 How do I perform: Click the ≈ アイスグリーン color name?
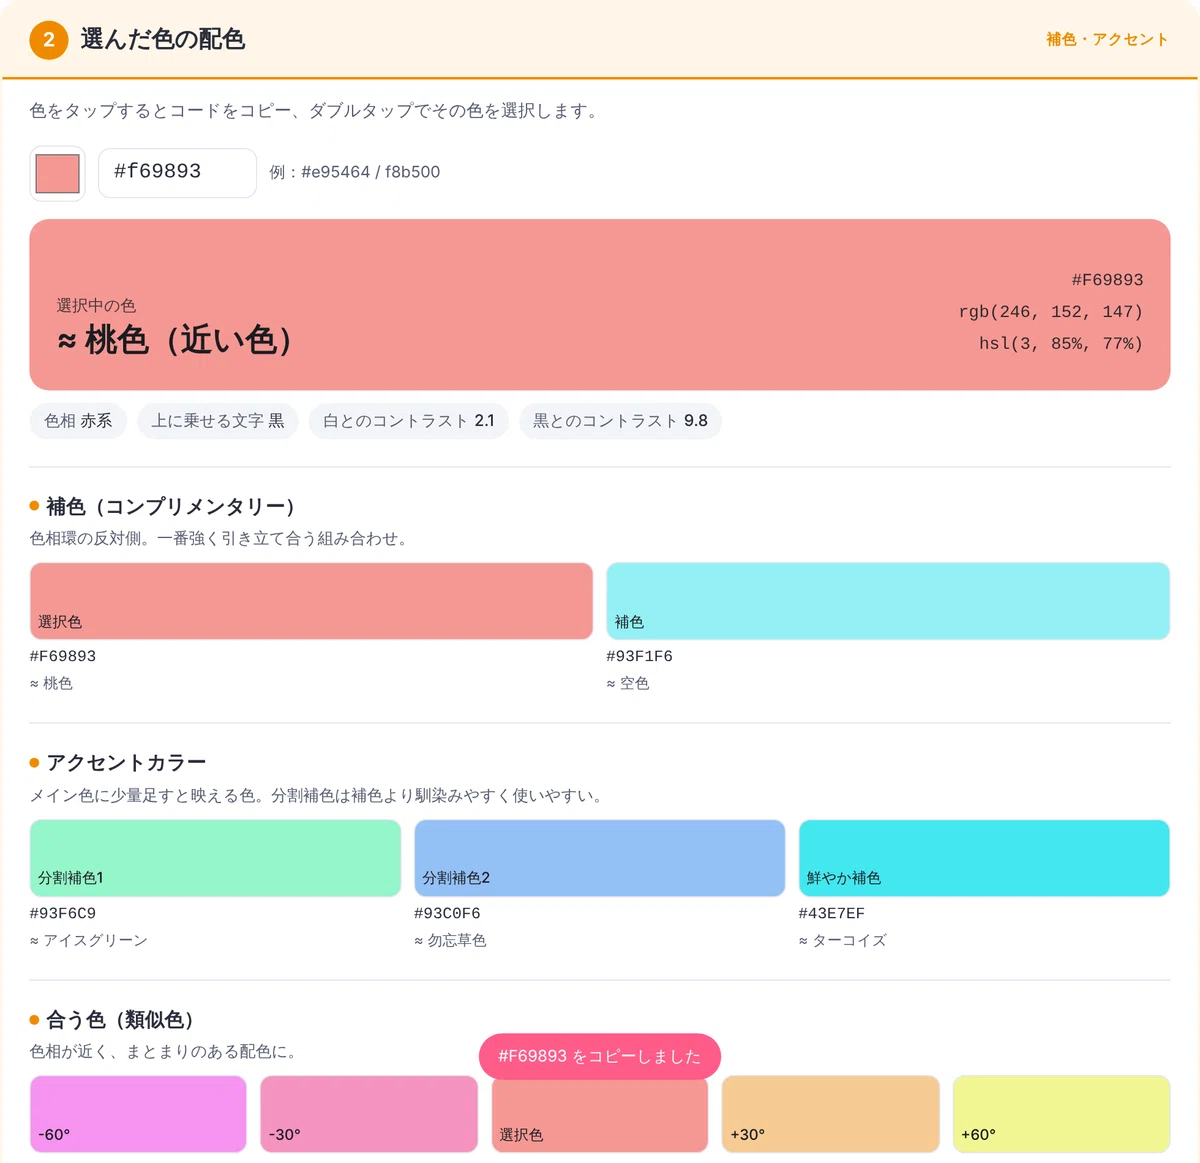pos(89,940)
